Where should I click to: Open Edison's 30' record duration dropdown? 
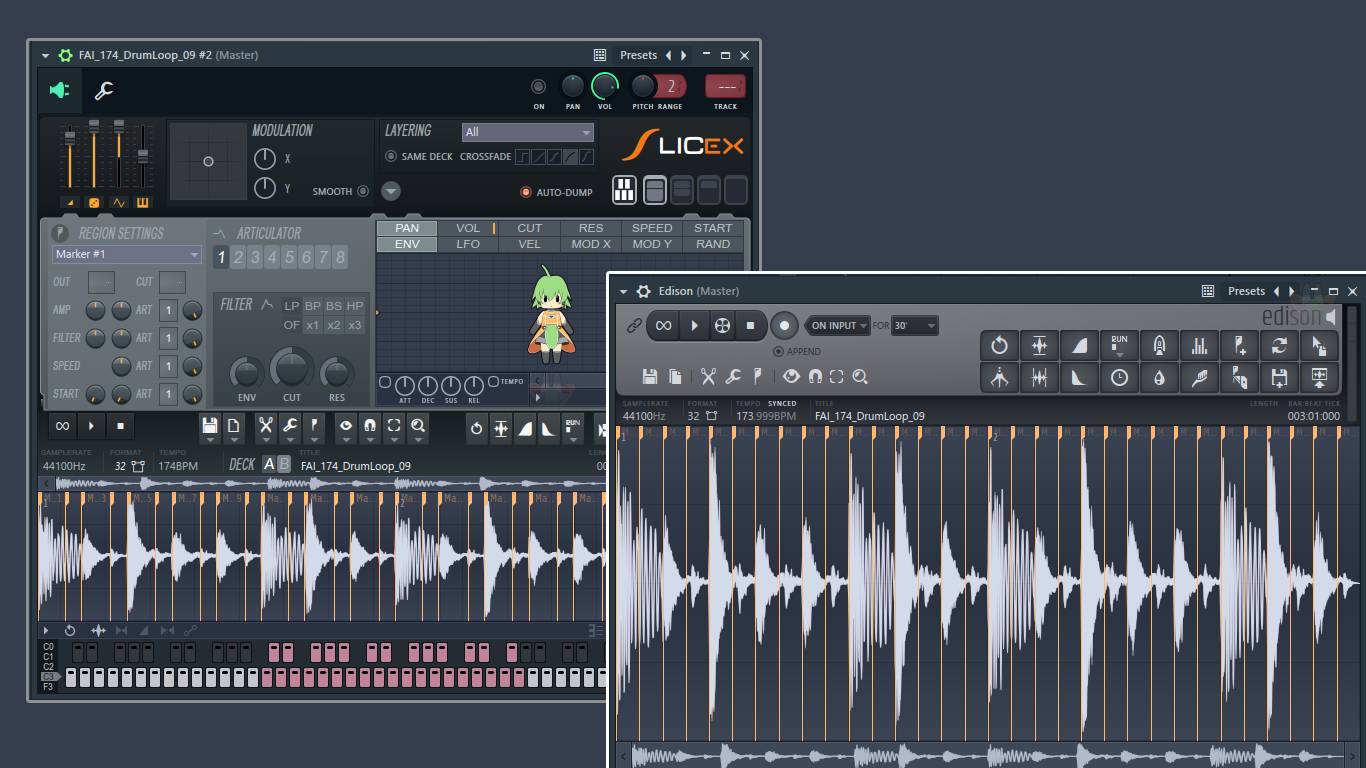915,325
